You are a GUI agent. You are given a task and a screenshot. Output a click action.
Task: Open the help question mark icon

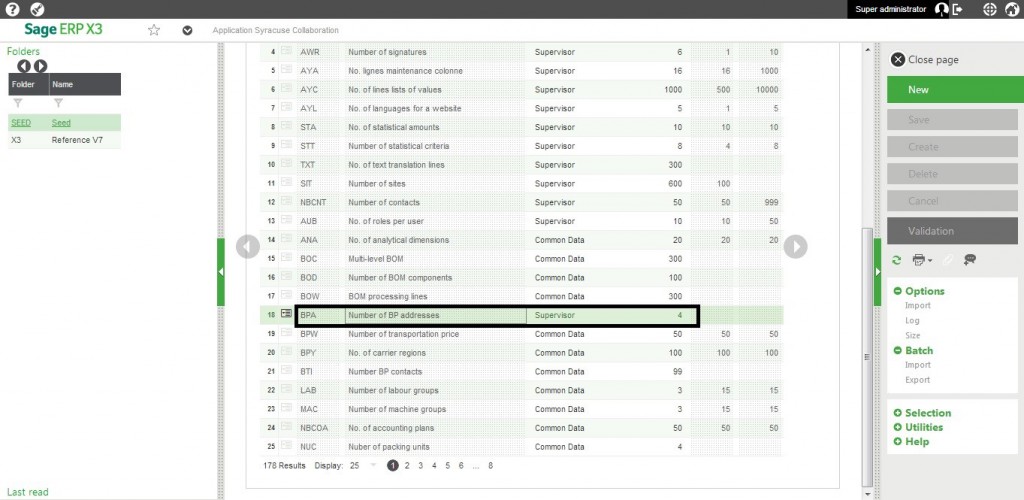(11, 9)
